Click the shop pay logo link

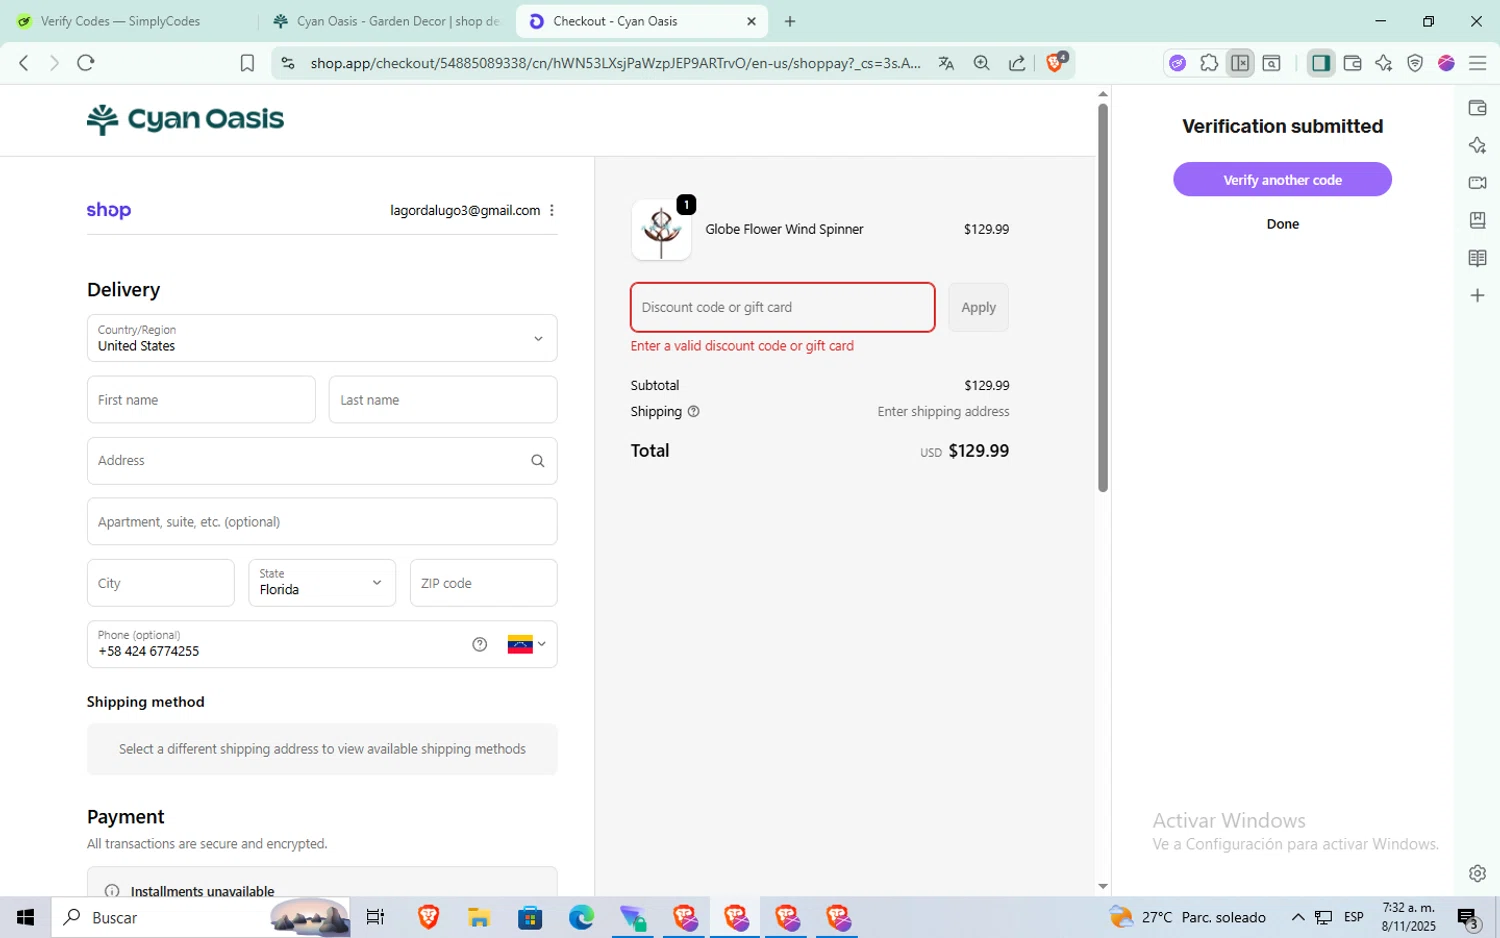click(x=109, y=210)
